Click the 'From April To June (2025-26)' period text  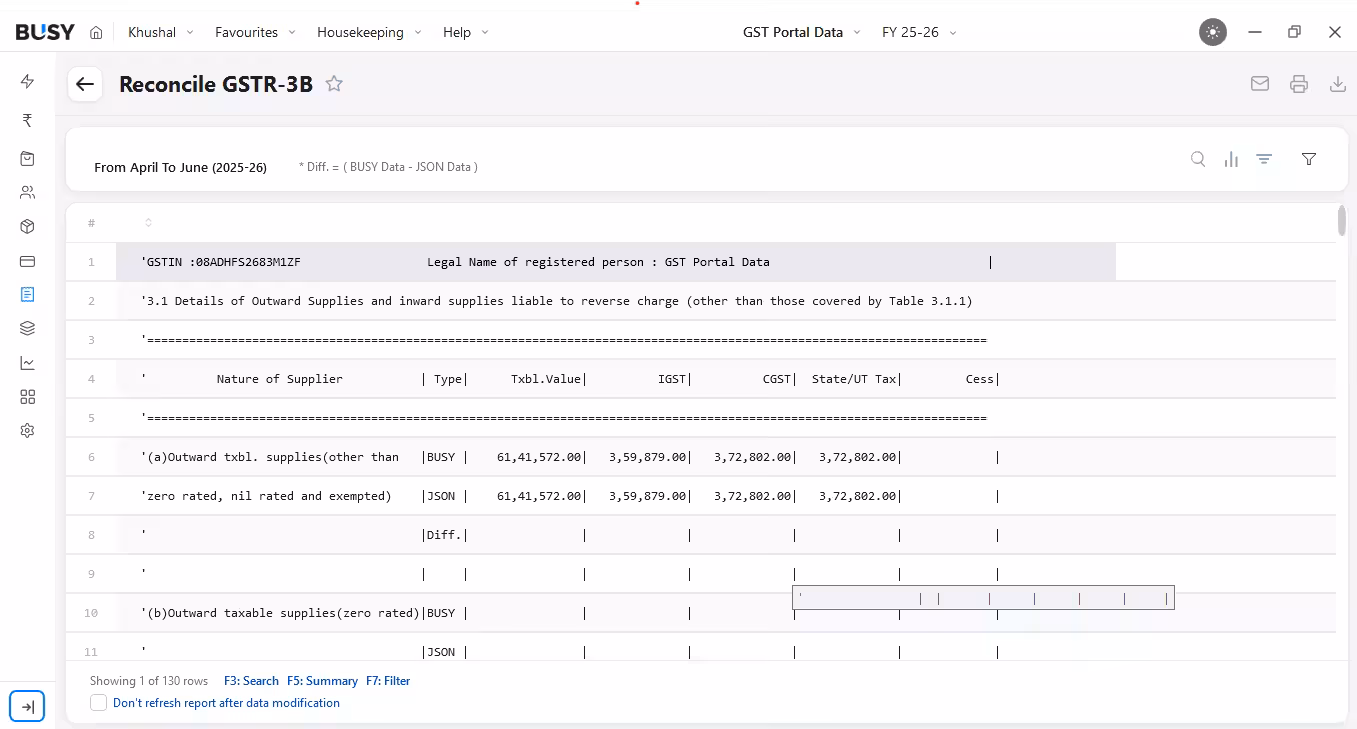pyautogui.click(x=180, y=167)
